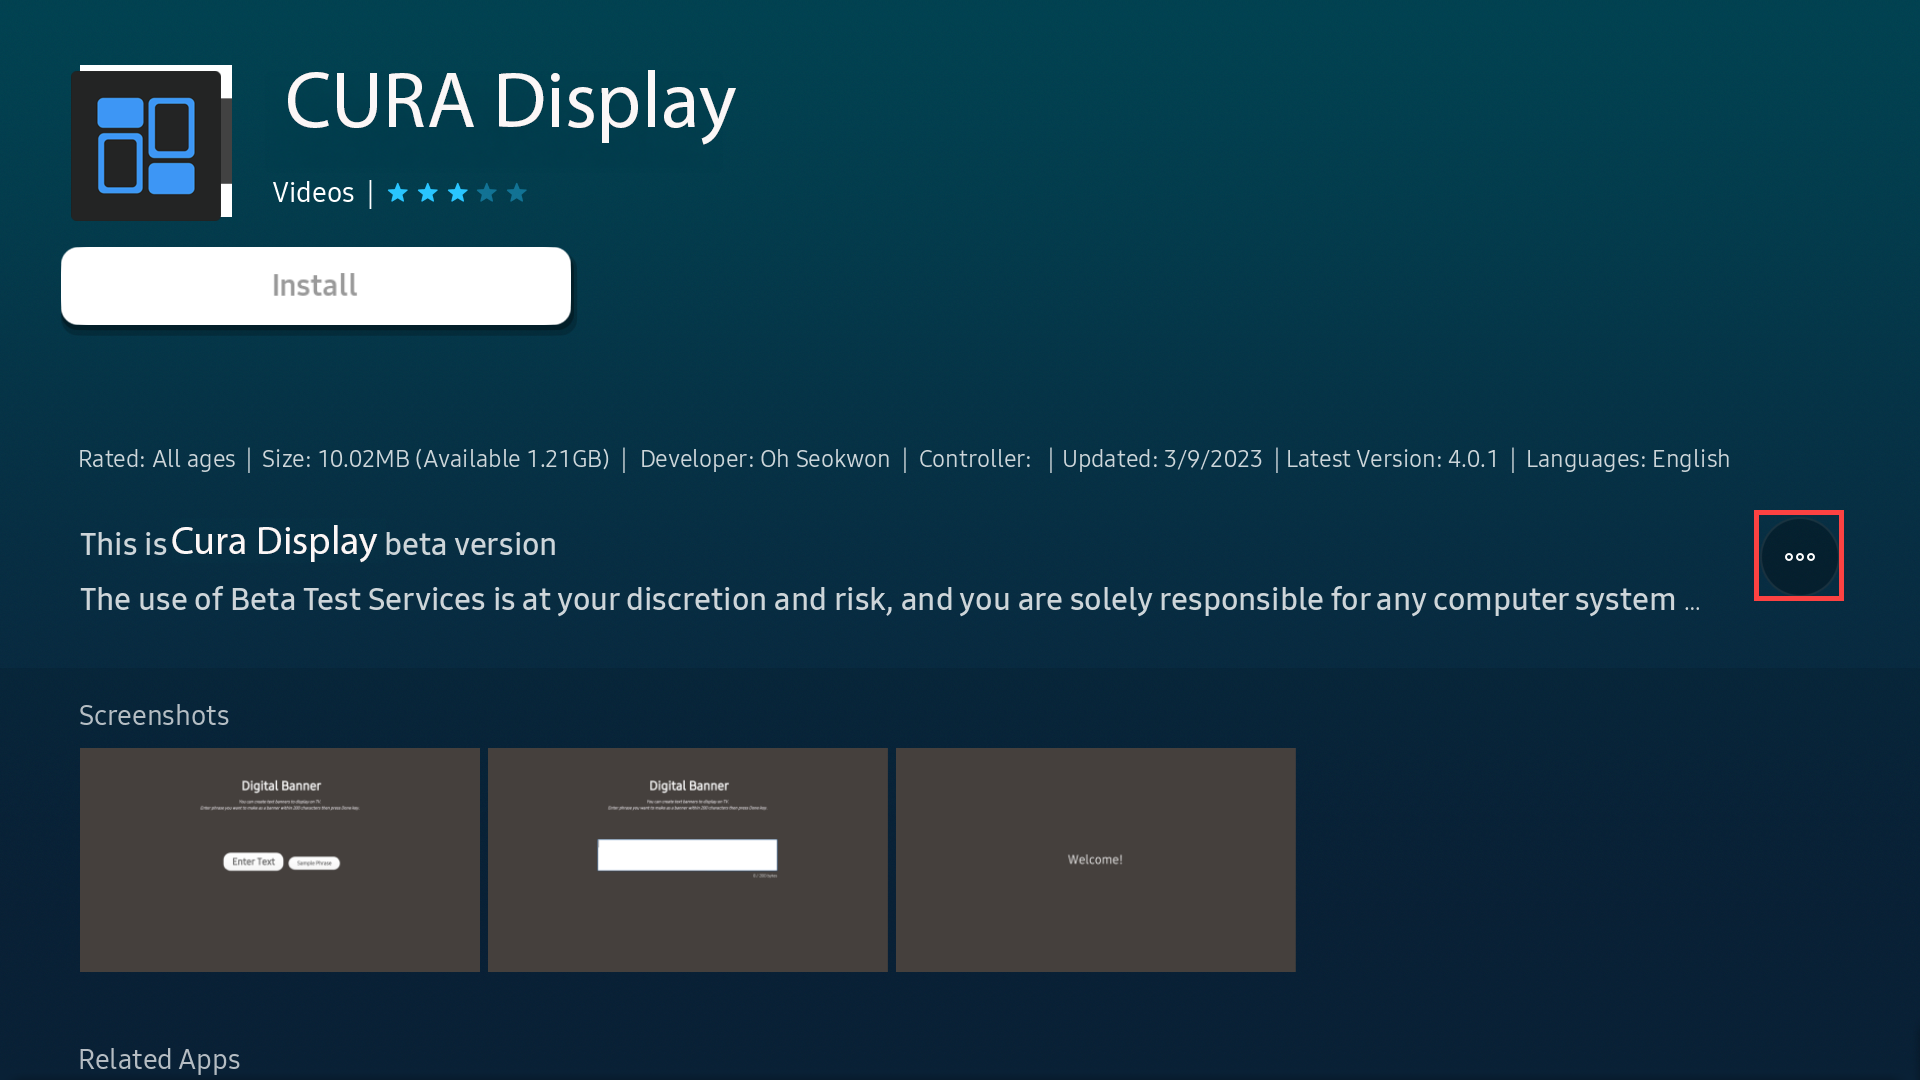
Task: Click the beta version description headline
Action: tap(318, 542)
